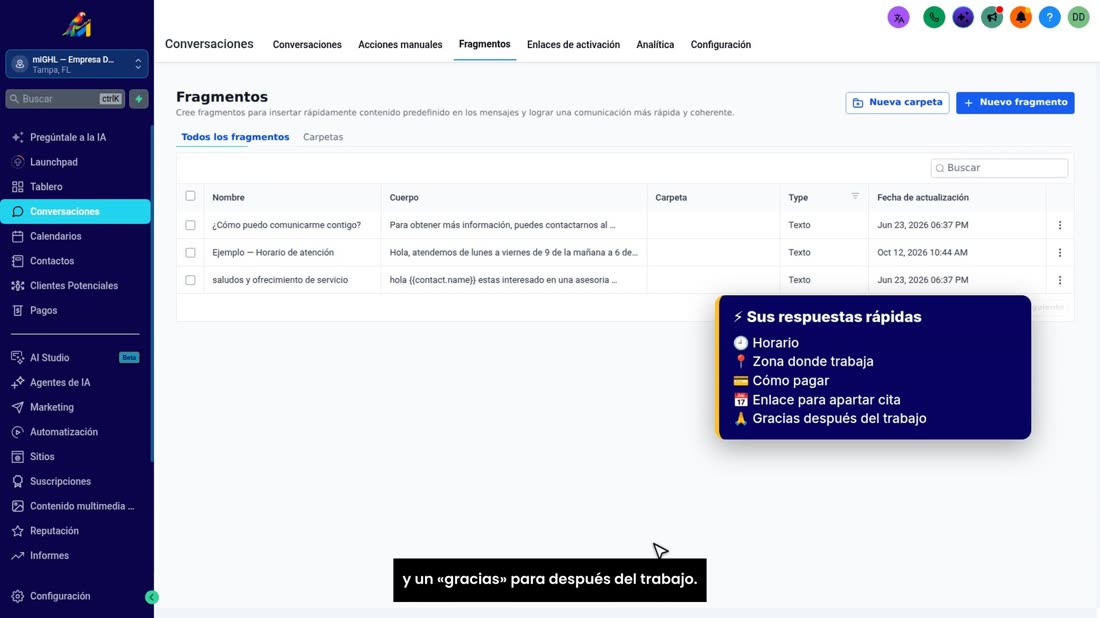Switch to Carpetas subtab

(x=323, y=137)
